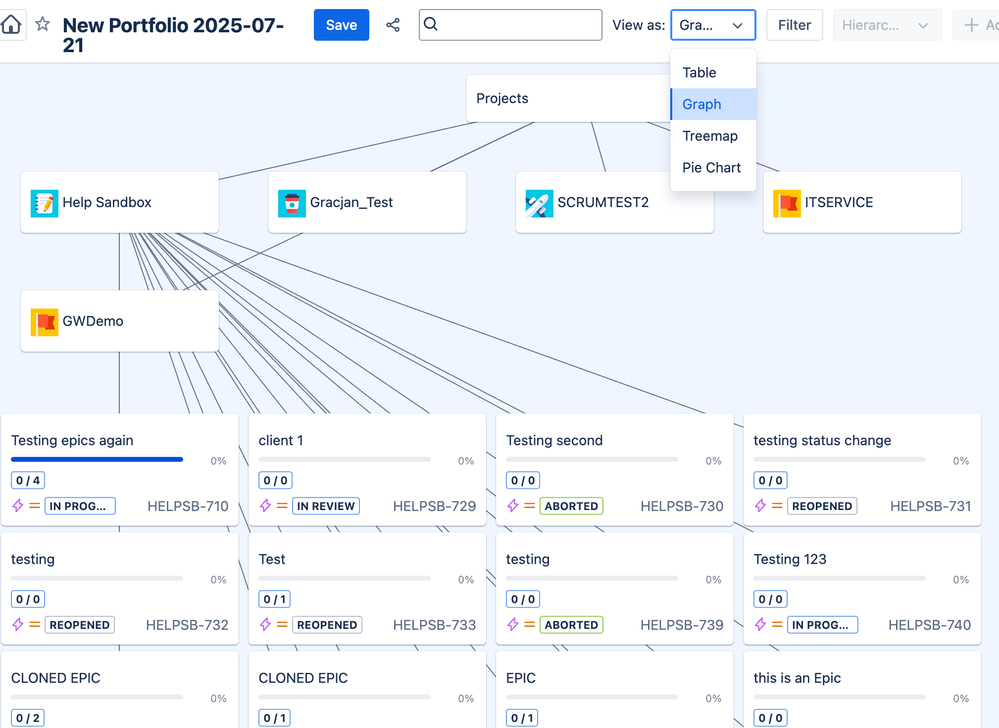The width and height of the screenshot is (999, 728).
Task: Click epic lightning icon on HELPSB-731
Action: point(761,506)
